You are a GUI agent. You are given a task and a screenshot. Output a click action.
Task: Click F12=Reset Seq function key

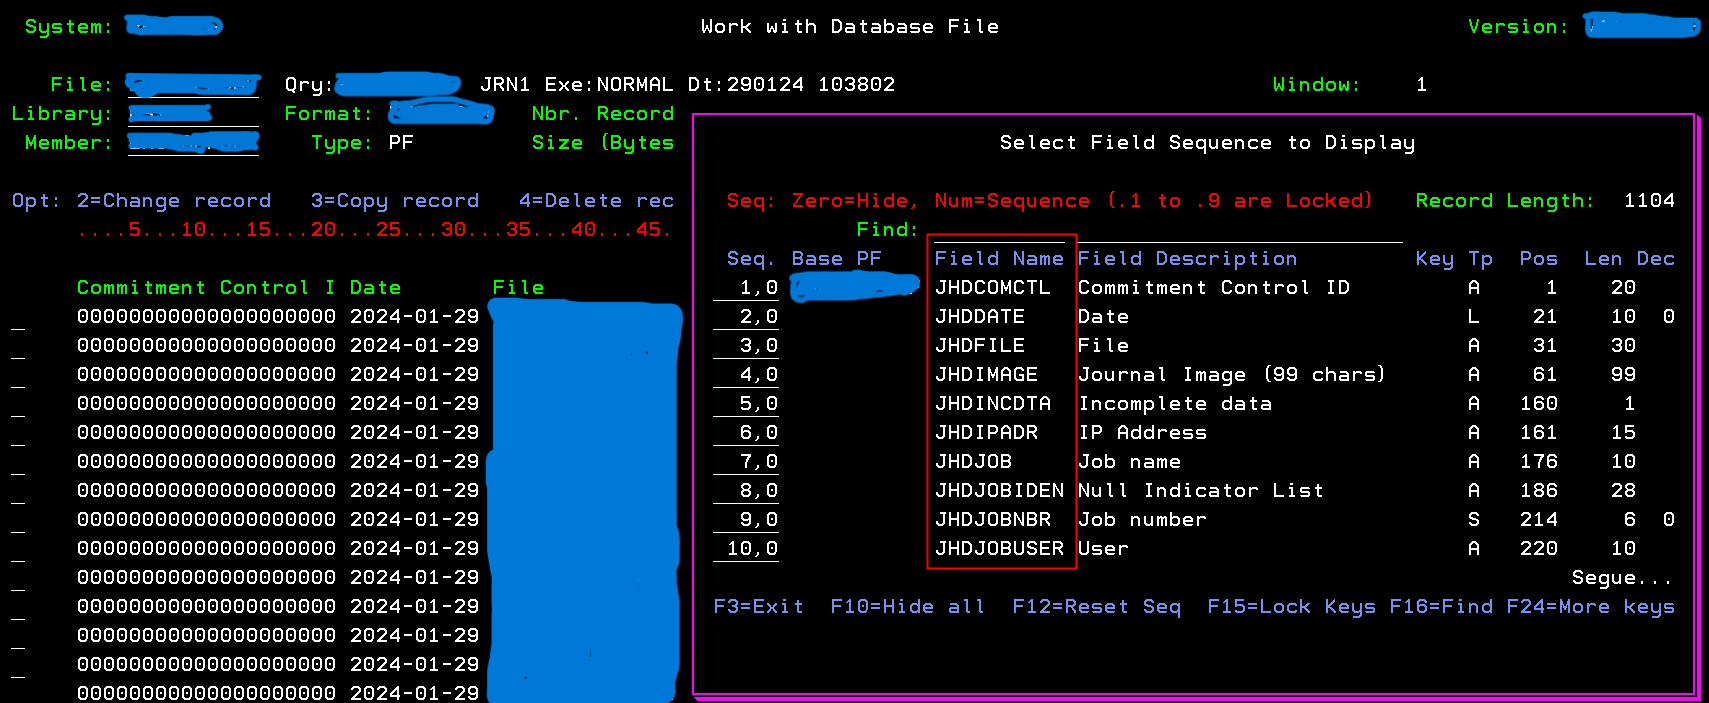[1097, 607]
